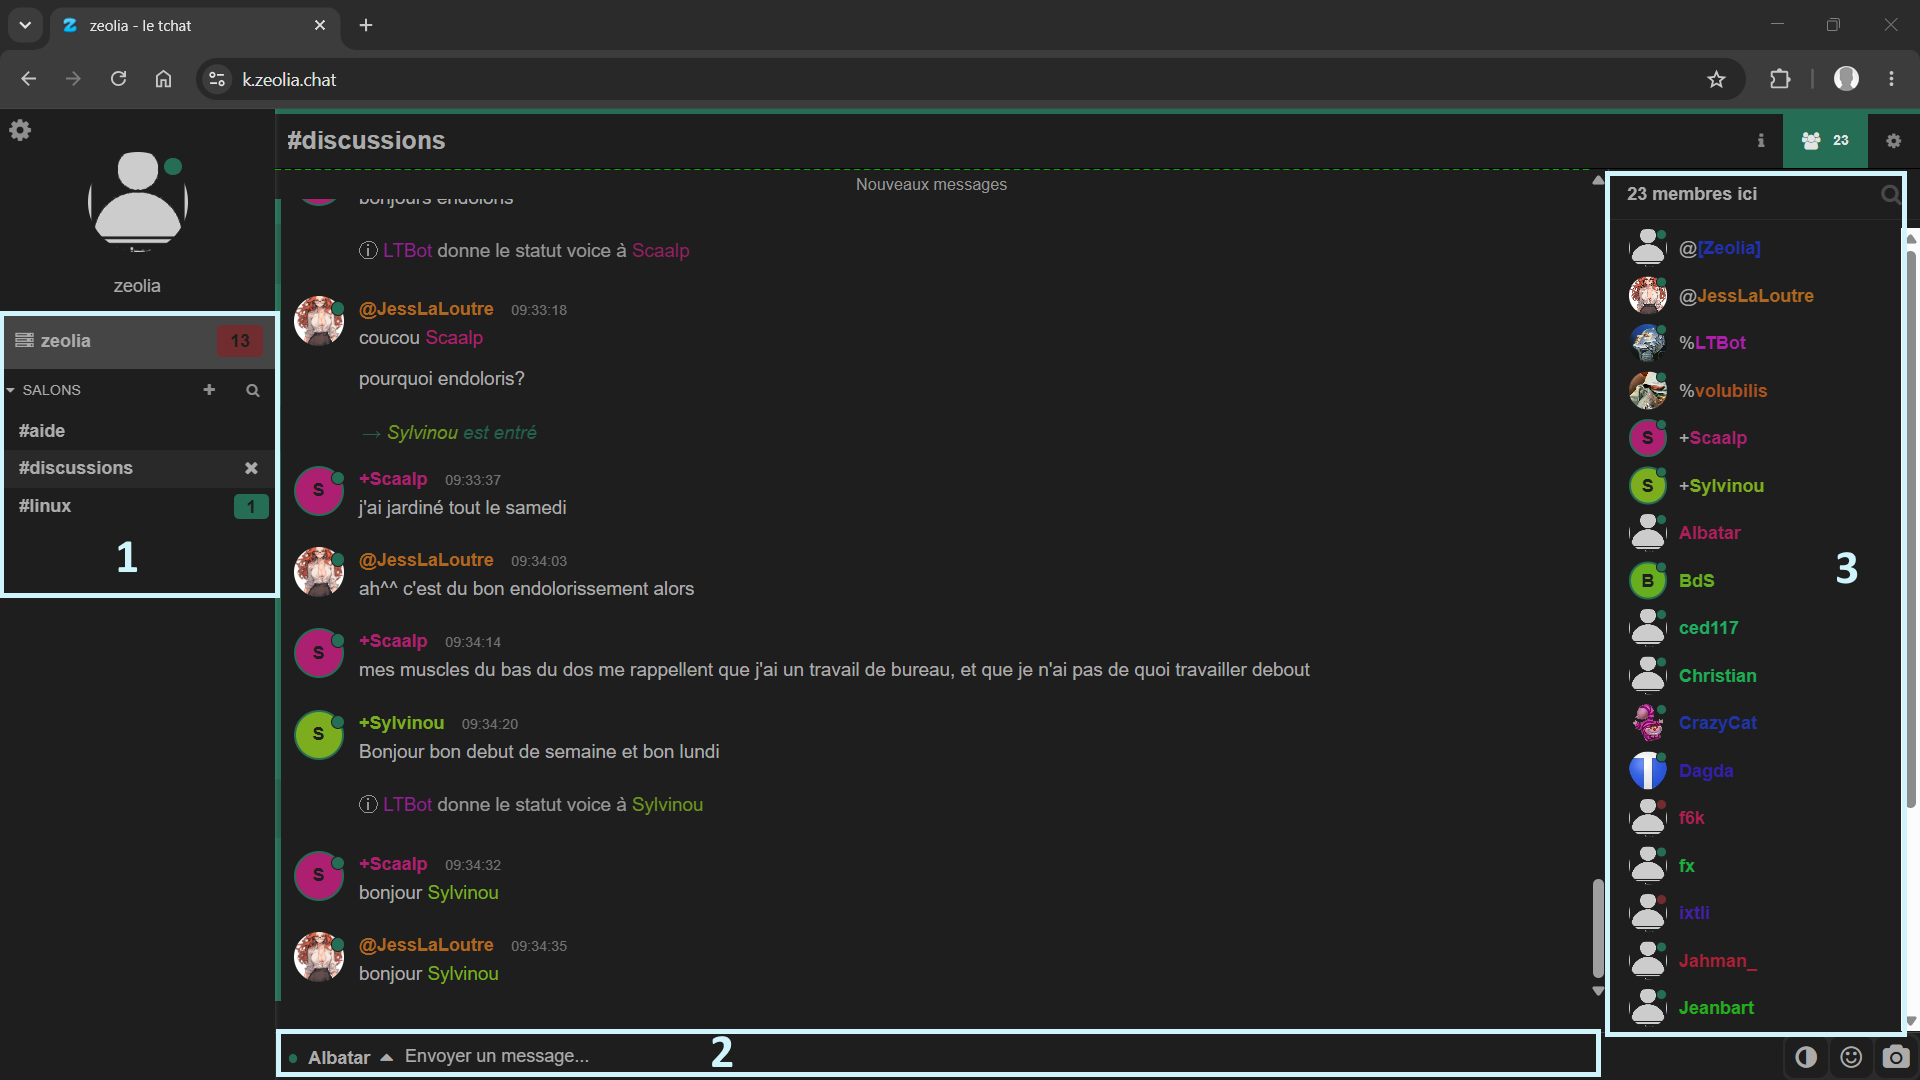The image size is (1920, 1080).
Task: Click +Sylvinou avatar at 09:34:20 message
Action: pos(319,734)
